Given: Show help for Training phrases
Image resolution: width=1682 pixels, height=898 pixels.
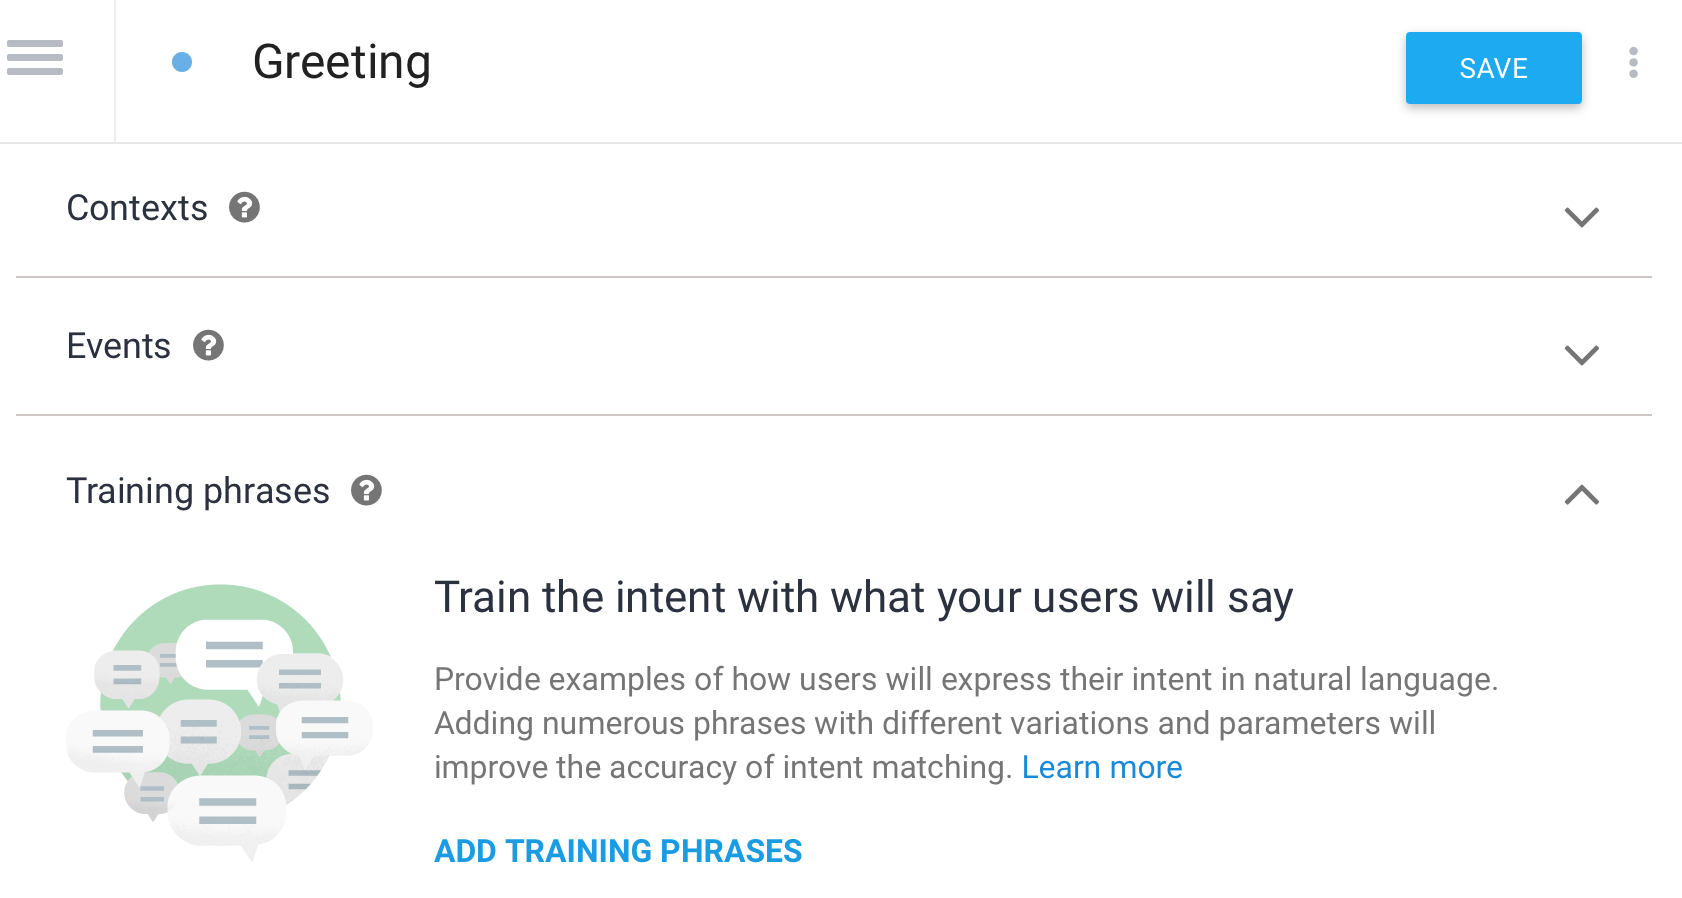Looking at the screenshot, I should [x=366, y=490].
